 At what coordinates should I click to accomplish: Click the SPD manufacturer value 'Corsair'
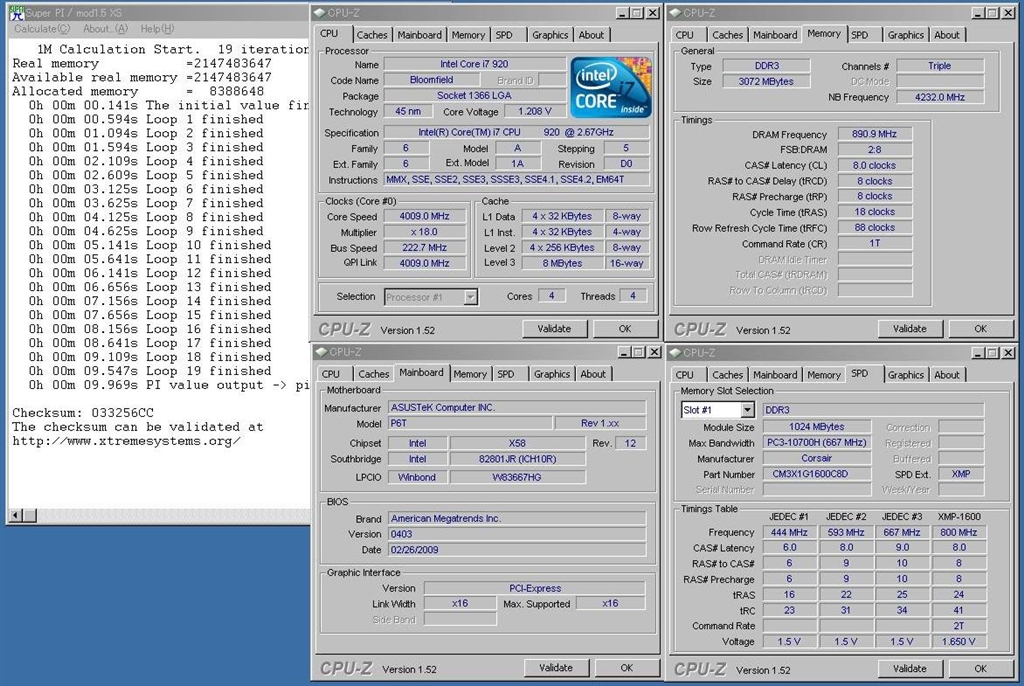tap(816, 458)
